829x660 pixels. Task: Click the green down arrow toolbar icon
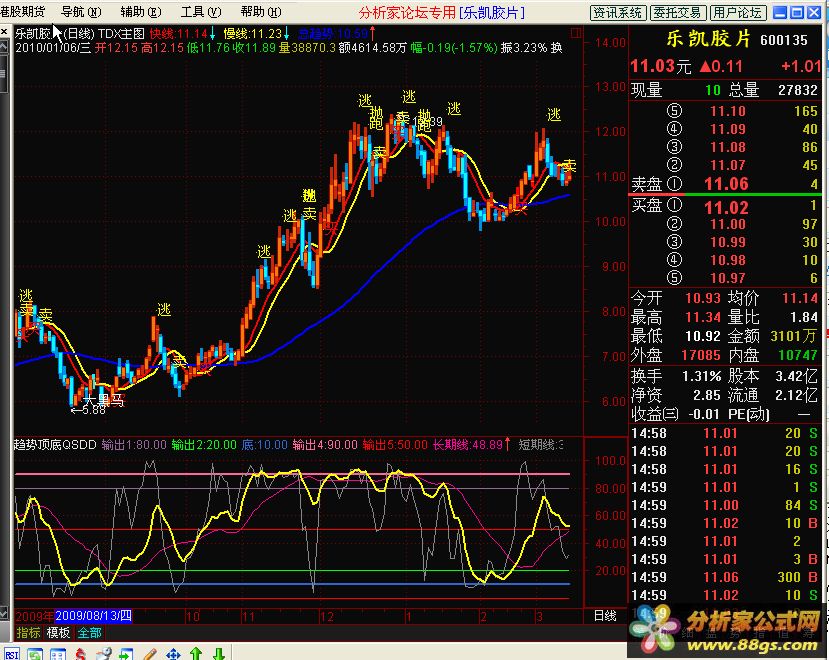219,654
